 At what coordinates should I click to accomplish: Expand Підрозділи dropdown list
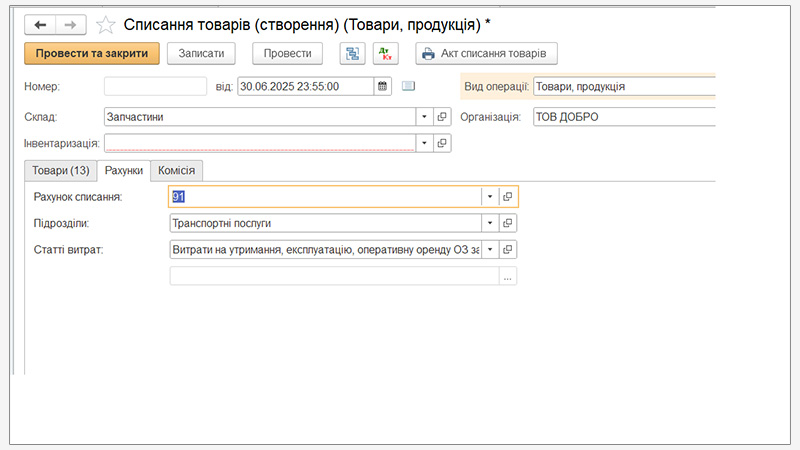pos(489,223)
